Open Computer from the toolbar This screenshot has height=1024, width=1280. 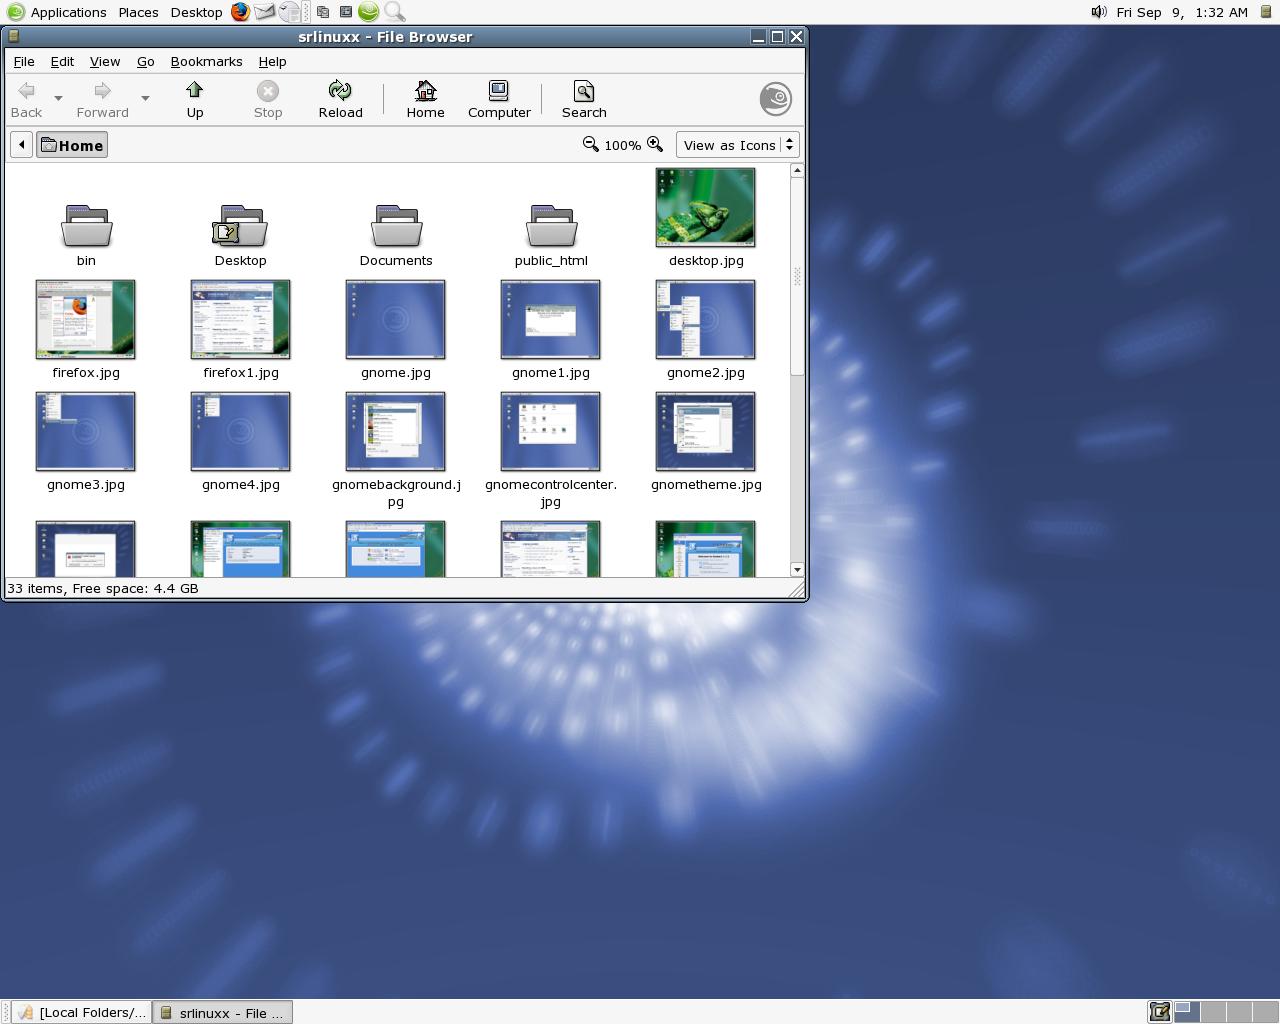click(499, 99)
